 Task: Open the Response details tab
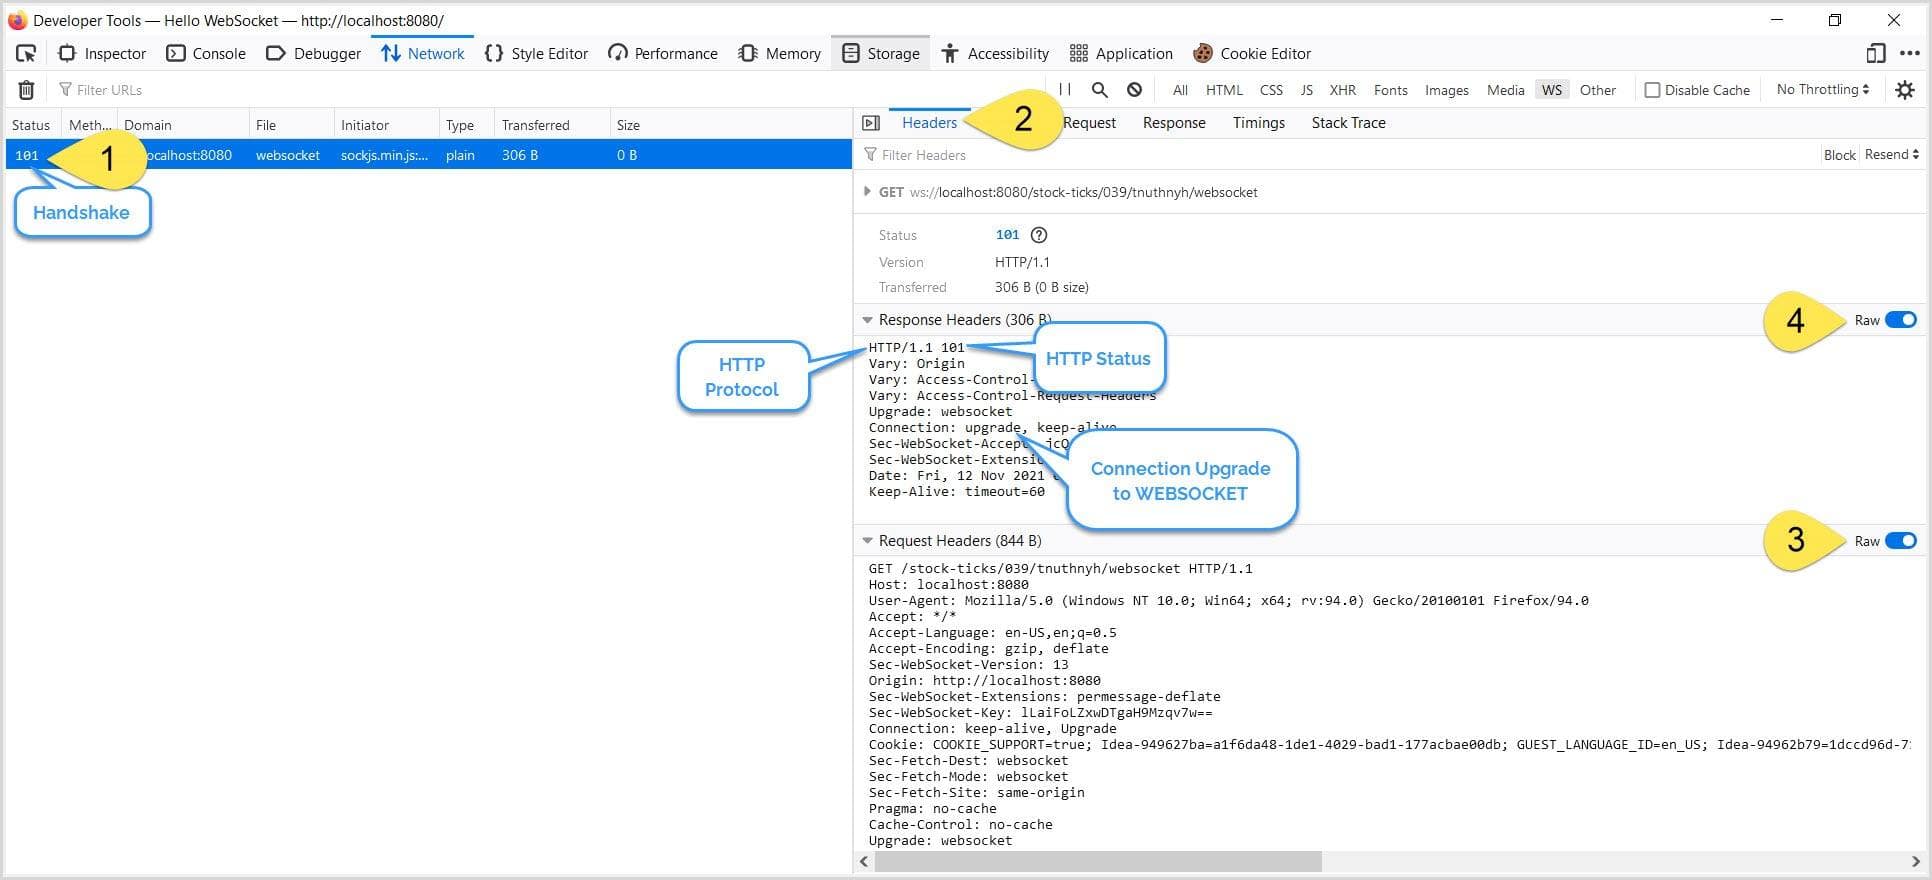[x=1174, y=123]
